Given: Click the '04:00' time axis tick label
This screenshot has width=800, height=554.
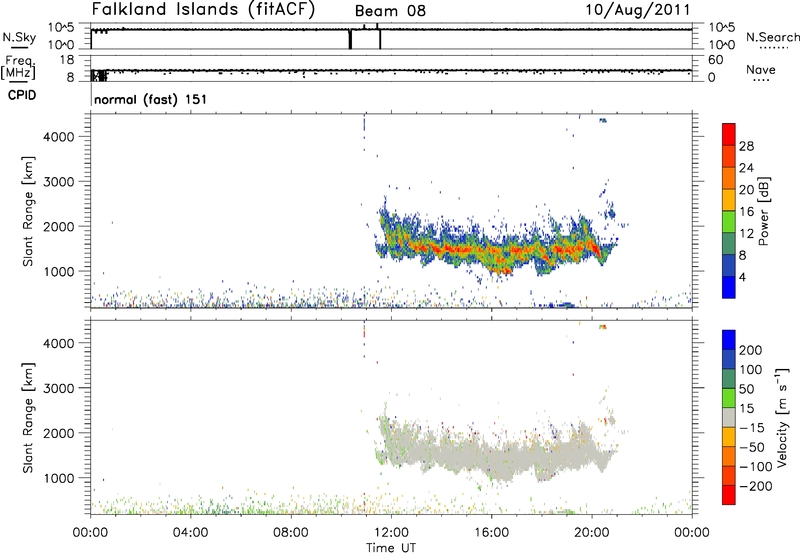Looking at the screenshot, I should [x=190, y=533].
